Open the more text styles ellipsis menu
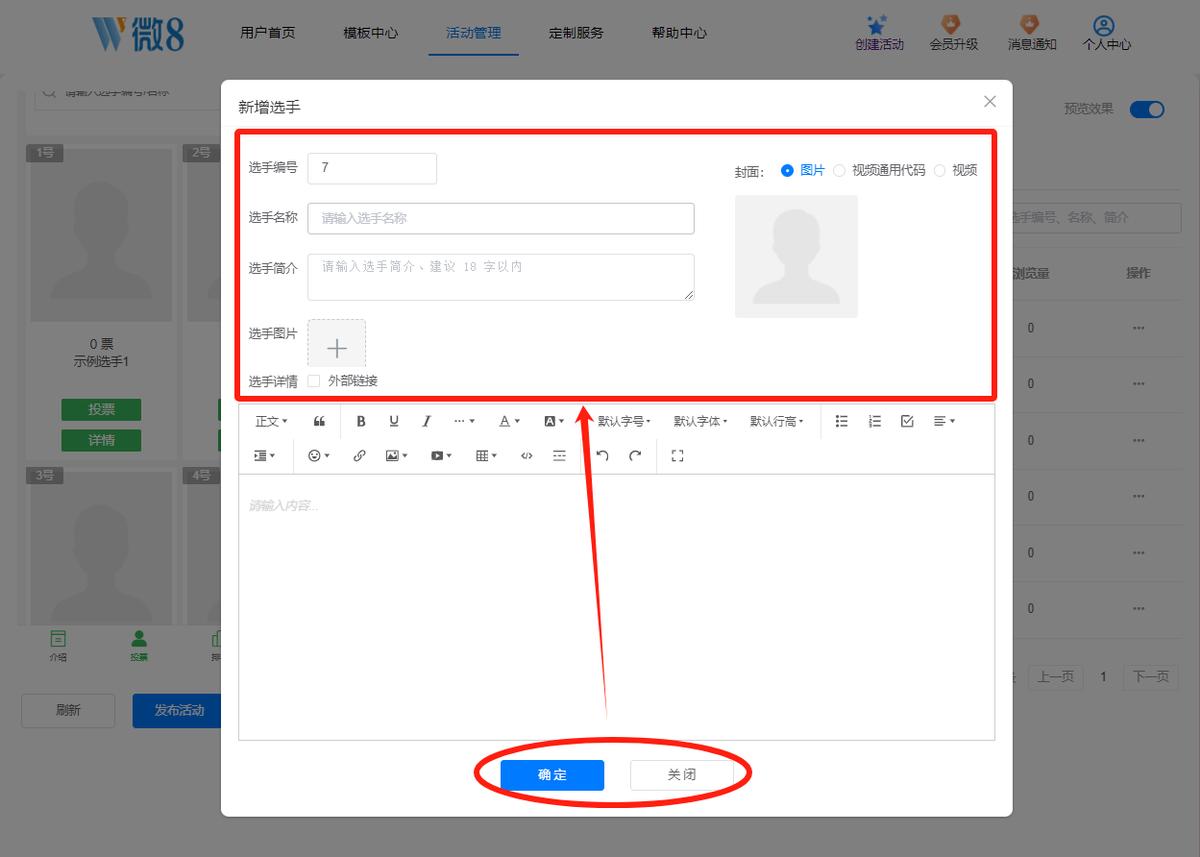The width and height of the screenshot is (1200, 857). pos(464,422)
